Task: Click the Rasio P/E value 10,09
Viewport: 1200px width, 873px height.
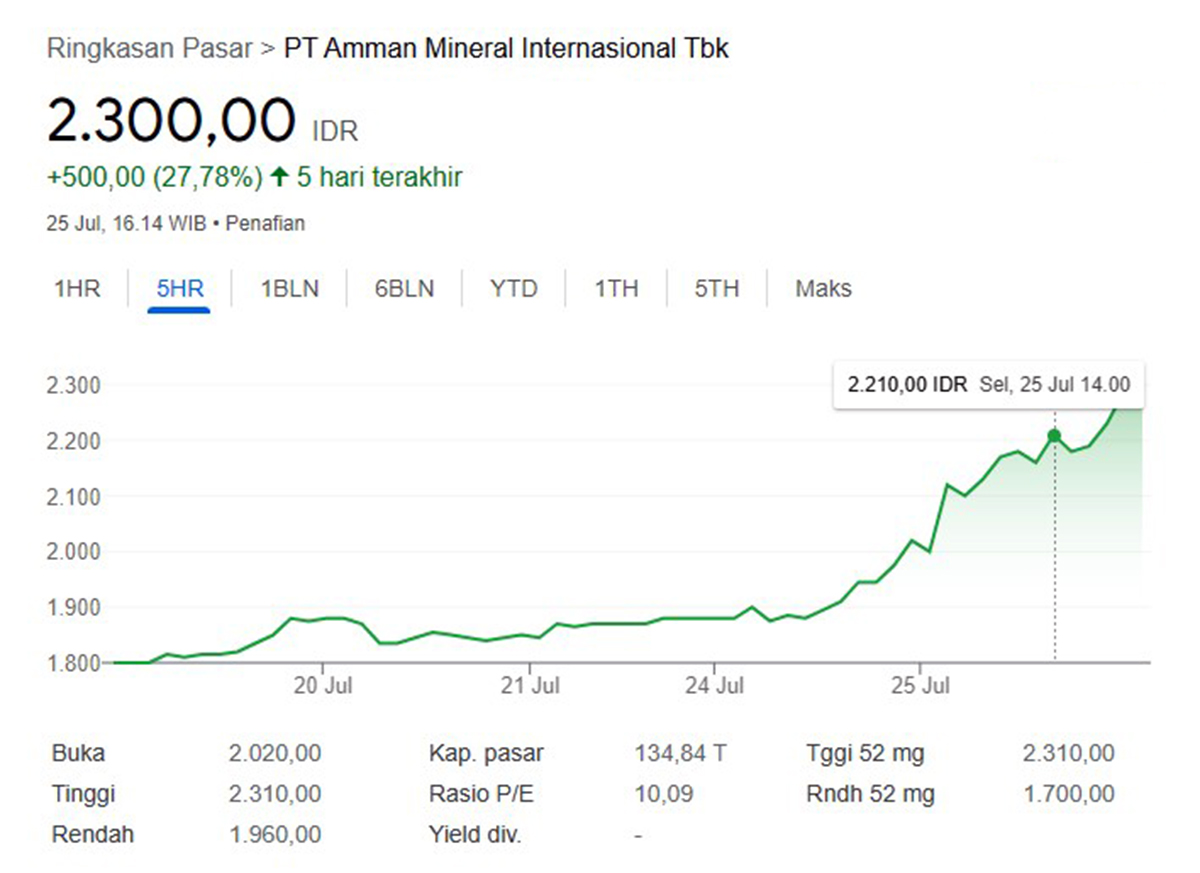Action: point(663,794)
